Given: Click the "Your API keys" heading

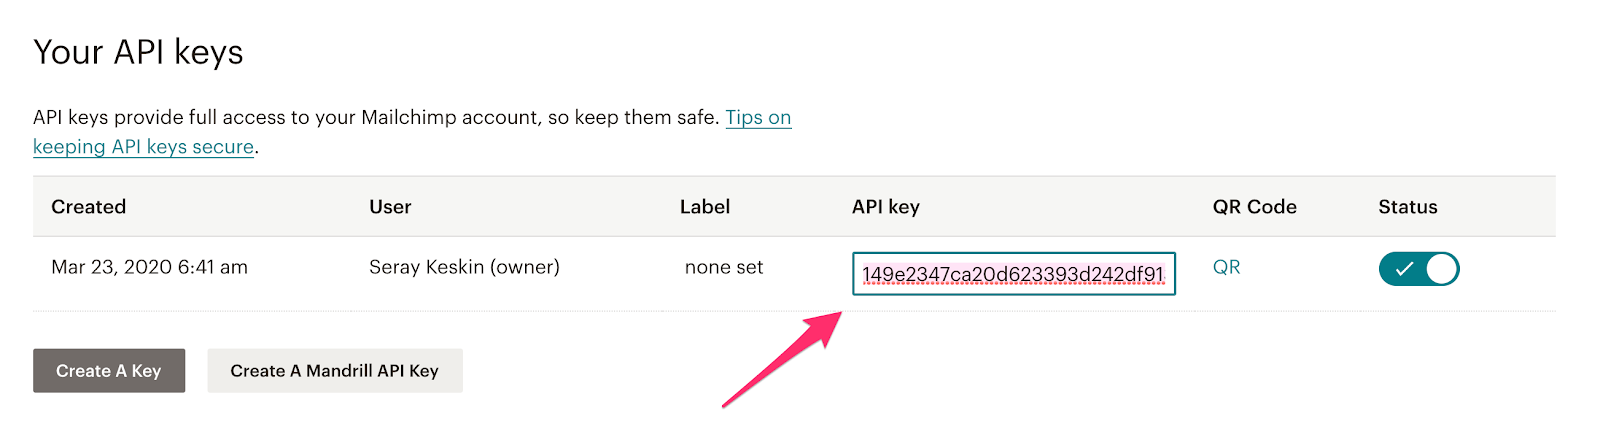Looking at the screenshot, I should pos(138,52).
